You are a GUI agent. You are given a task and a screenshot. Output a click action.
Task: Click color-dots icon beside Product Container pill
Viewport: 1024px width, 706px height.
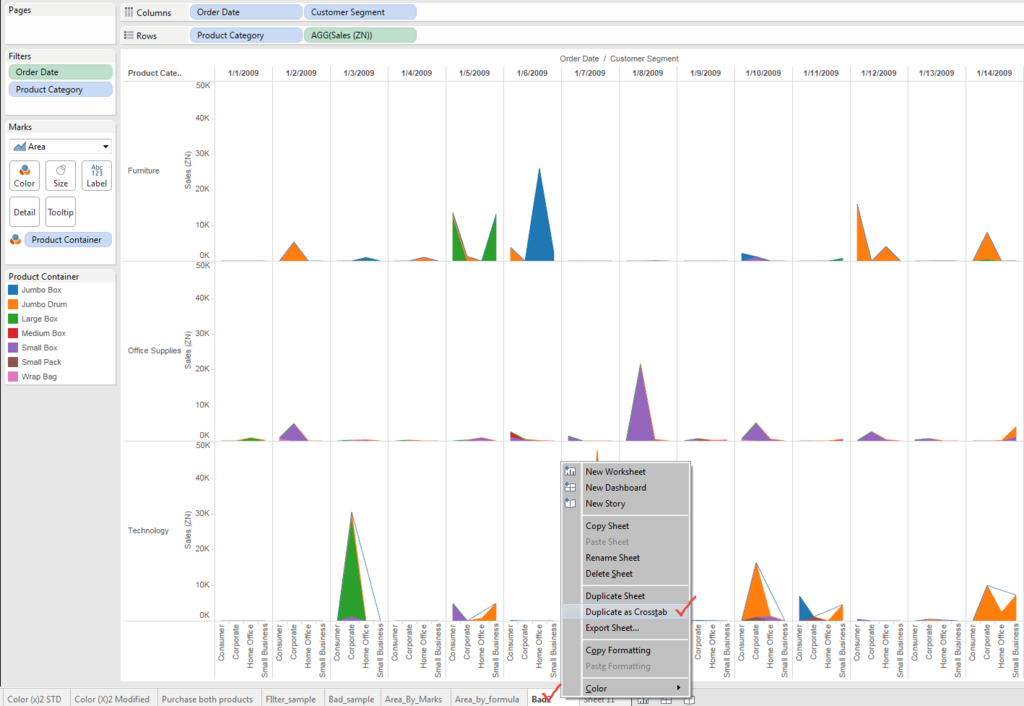15,240
